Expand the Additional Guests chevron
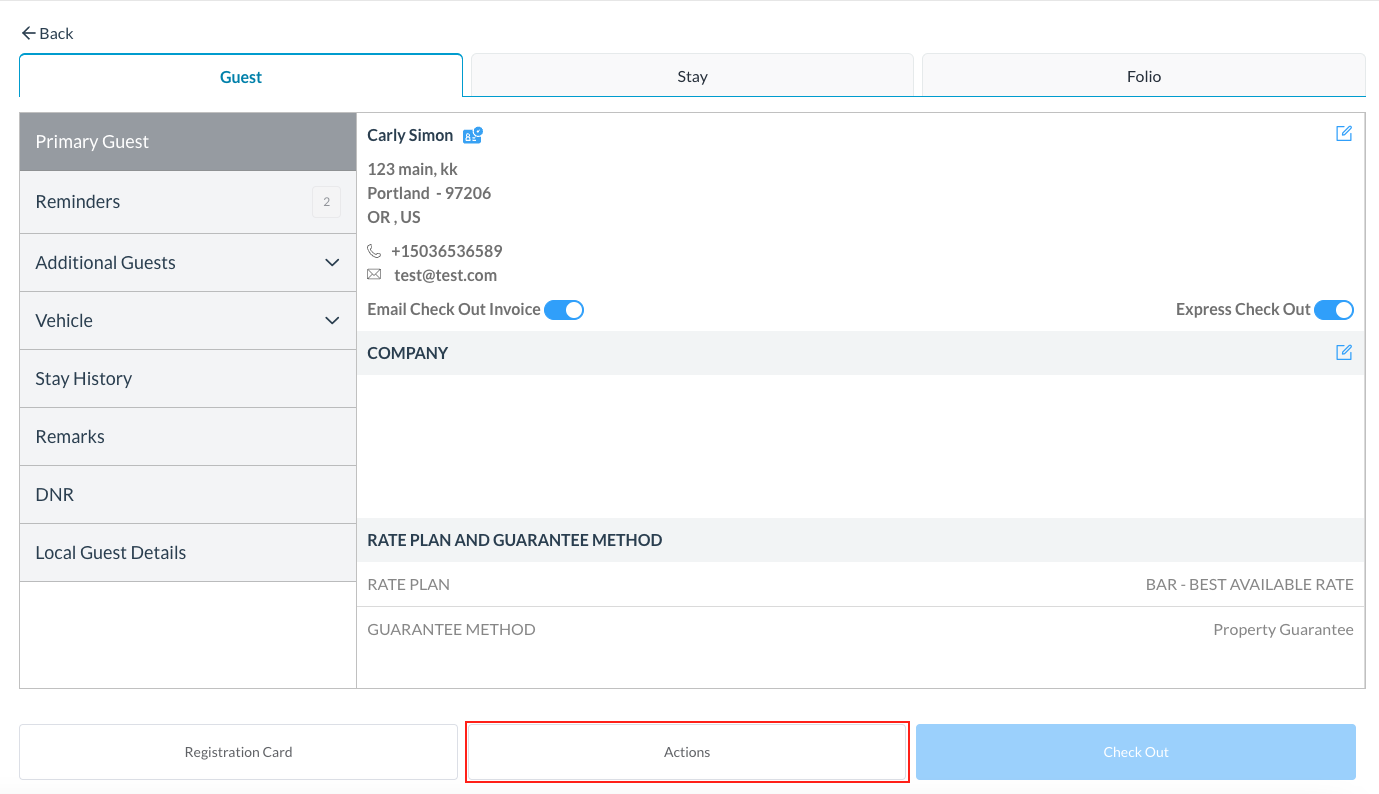Screen dimensions: 1379x794 (332, 263)
